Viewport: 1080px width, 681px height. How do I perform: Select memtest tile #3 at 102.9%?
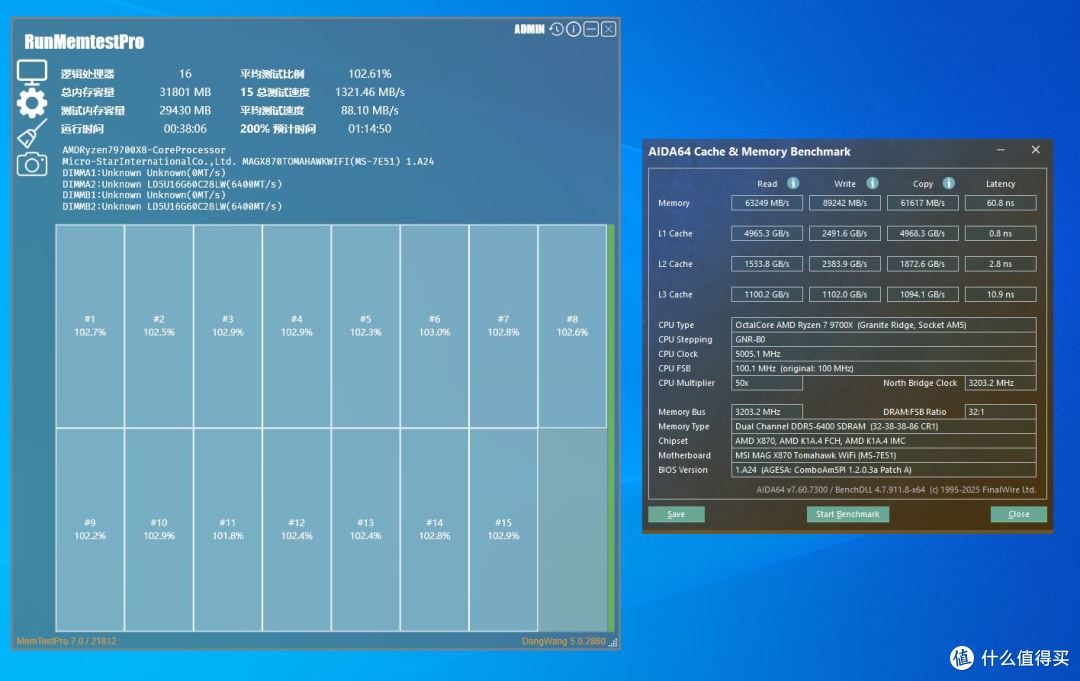tap(228, 326)
